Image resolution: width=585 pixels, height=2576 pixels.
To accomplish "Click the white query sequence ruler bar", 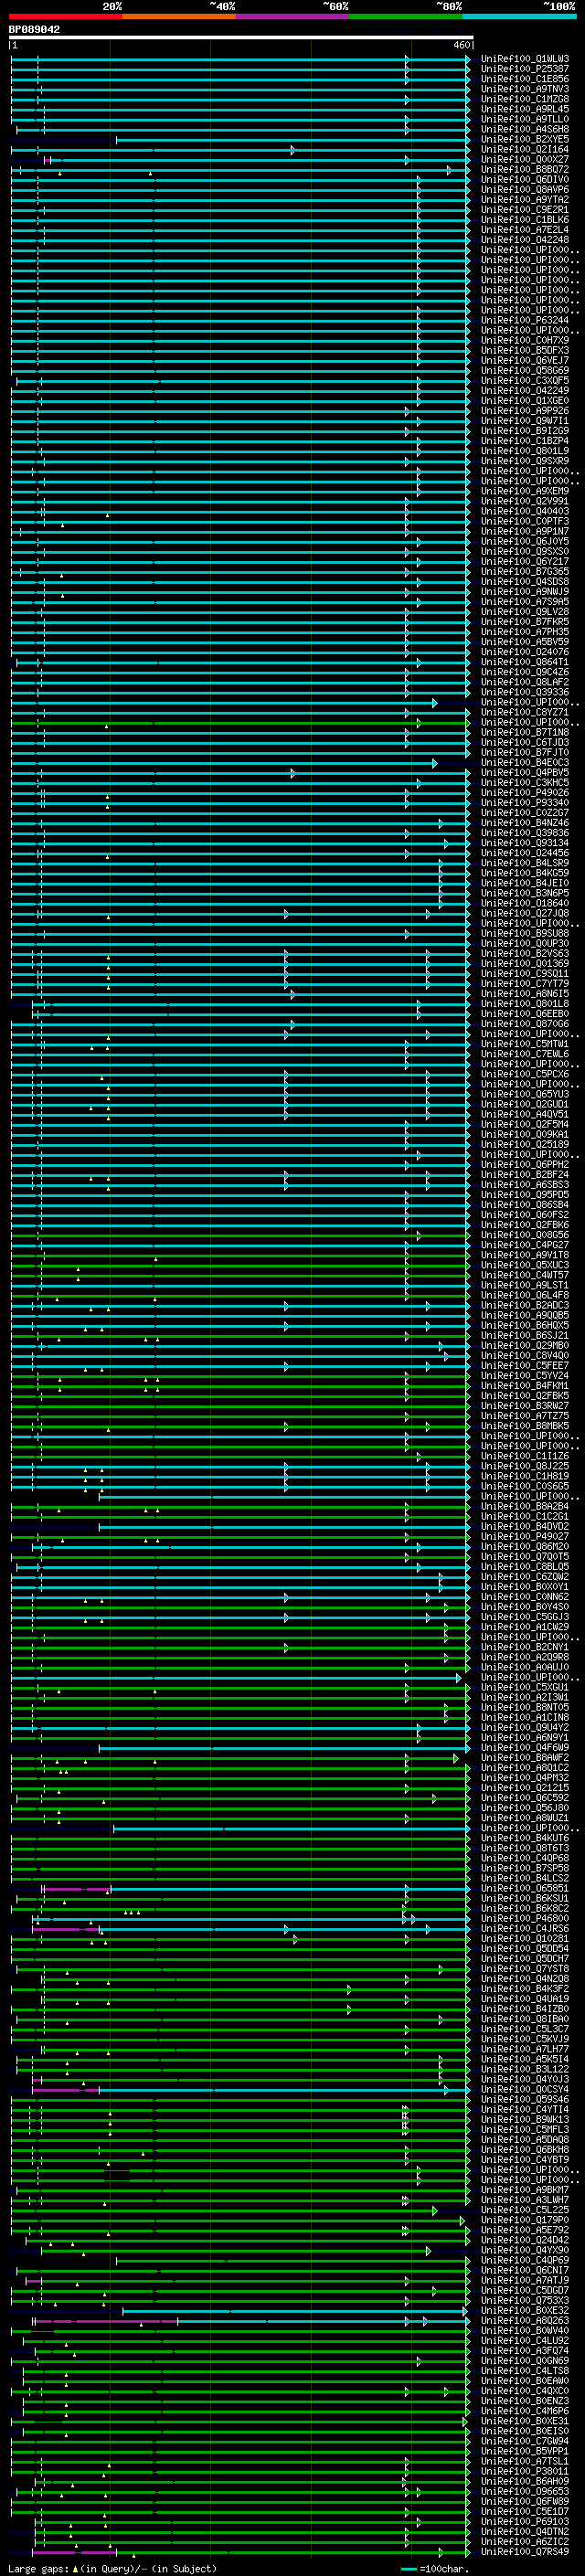I will point(240,38).
